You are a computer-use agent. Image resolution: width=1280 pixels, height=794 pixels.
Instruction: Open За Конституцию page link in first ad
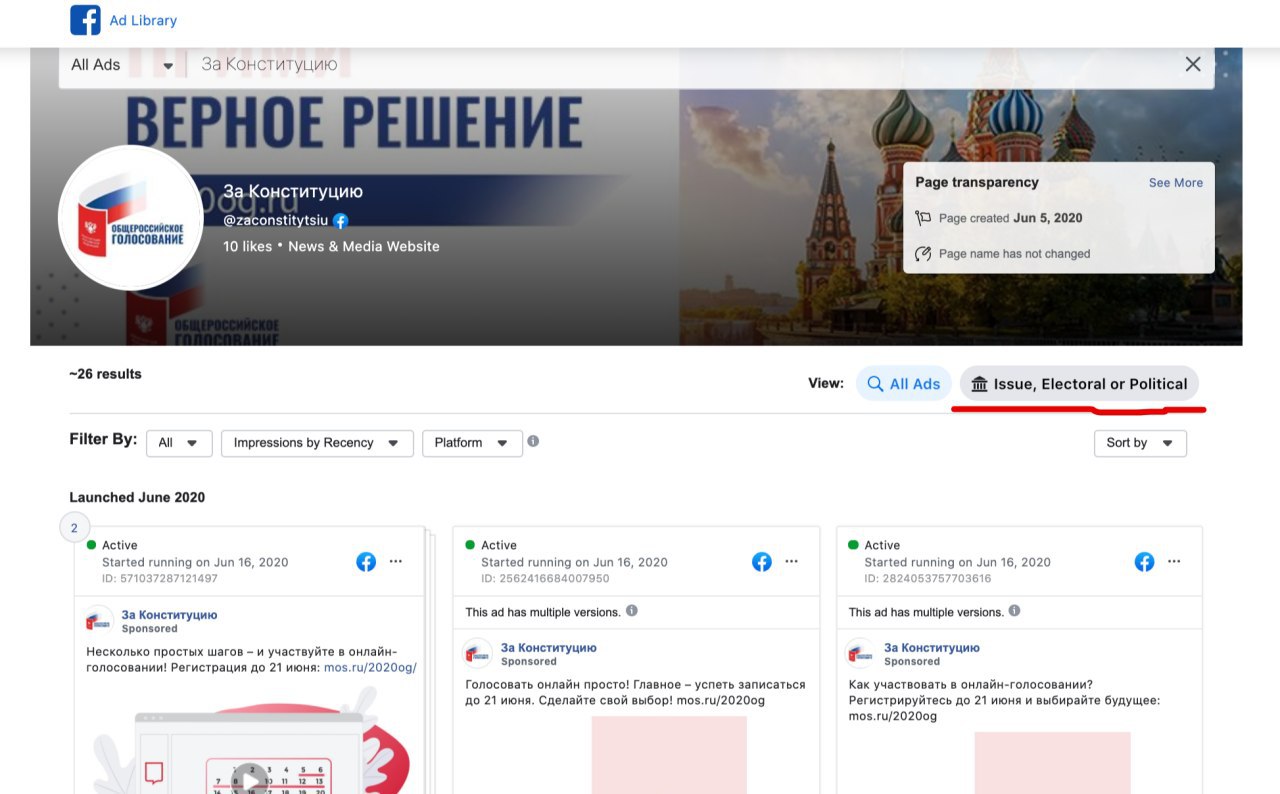(x=169, y=615)
